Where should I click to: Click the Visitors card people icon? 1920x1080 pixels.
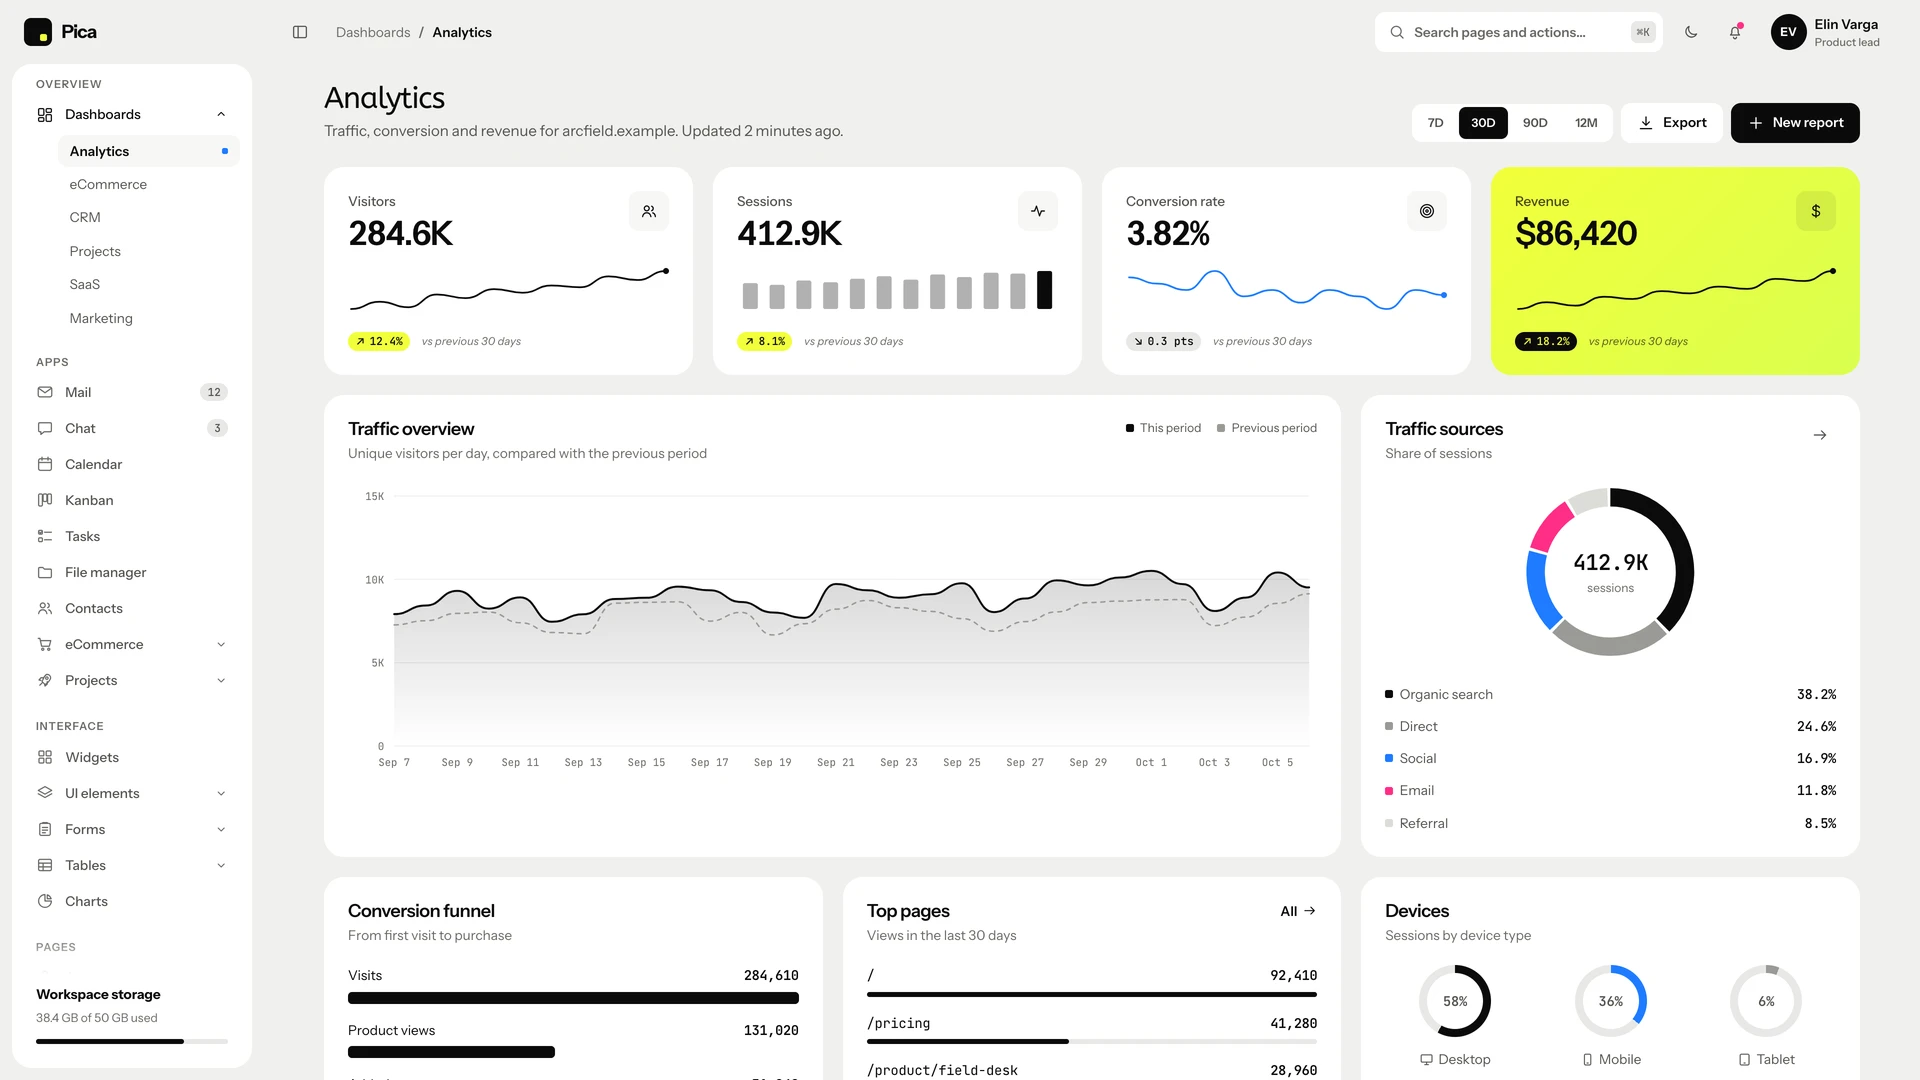(649, 211)
